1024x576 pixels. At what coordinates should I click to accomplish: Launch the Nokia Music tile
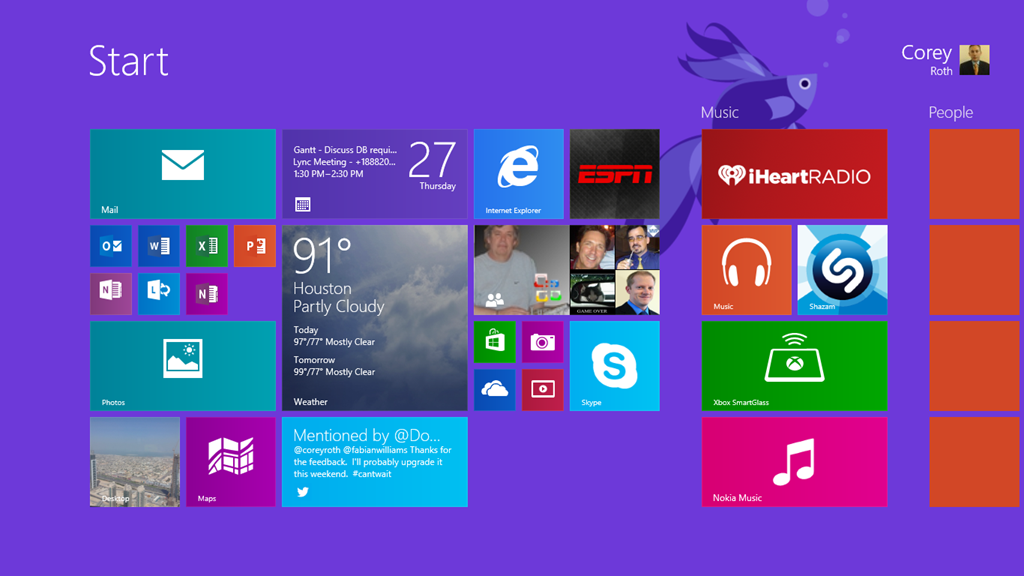click(795, 462)
